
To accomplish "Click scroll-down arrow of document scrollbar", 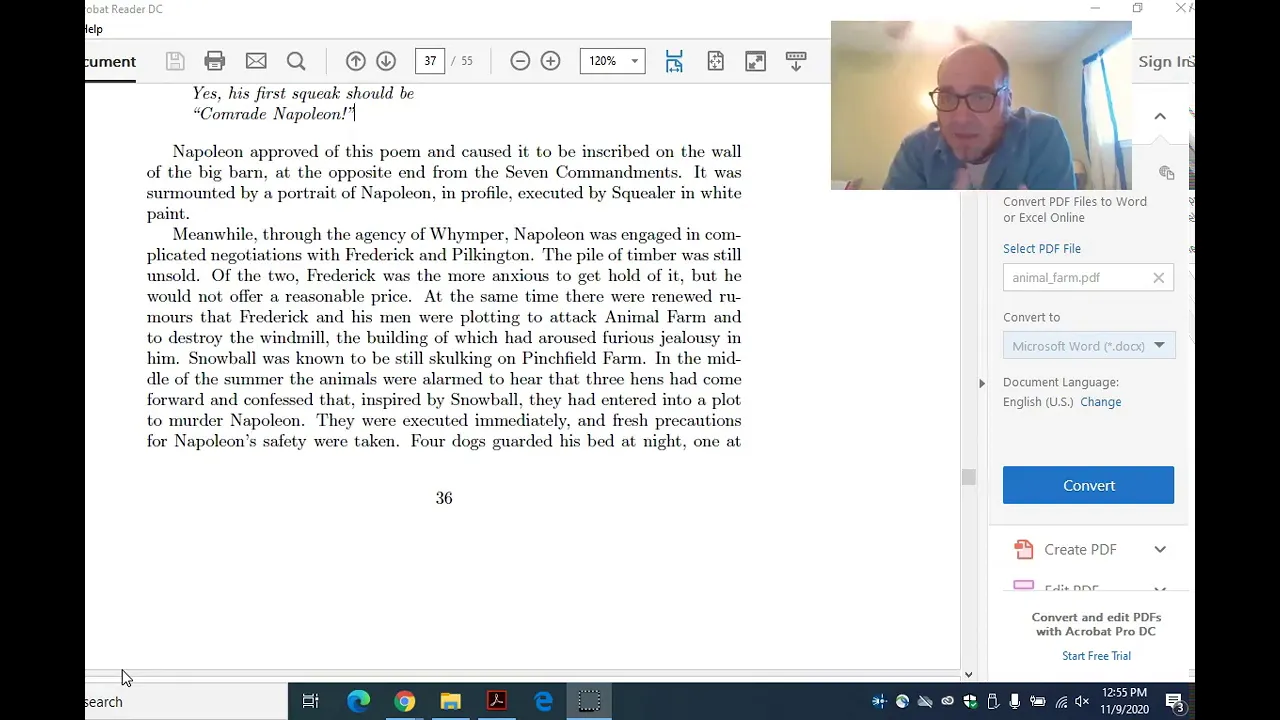I will [x=968, y=675].
